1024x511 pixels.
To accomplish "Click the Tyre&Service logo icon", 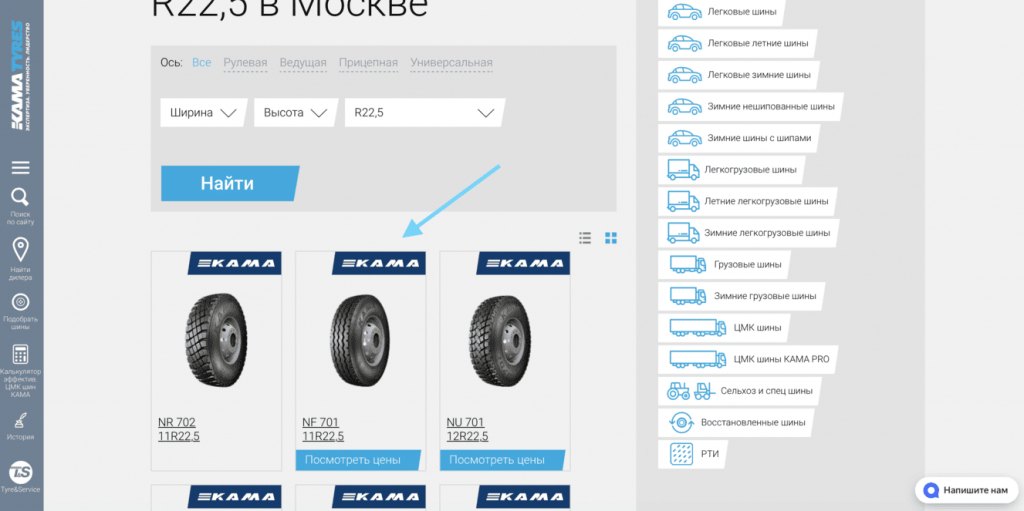I will coord(21,472).
